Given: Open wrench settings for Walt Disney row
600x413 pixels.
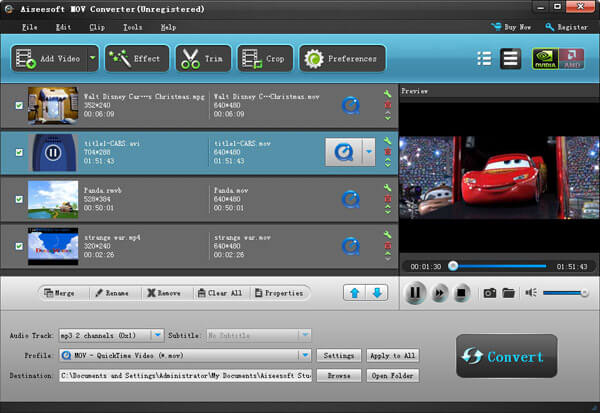Looking at the screenshot, I should [x=387, y=93].
